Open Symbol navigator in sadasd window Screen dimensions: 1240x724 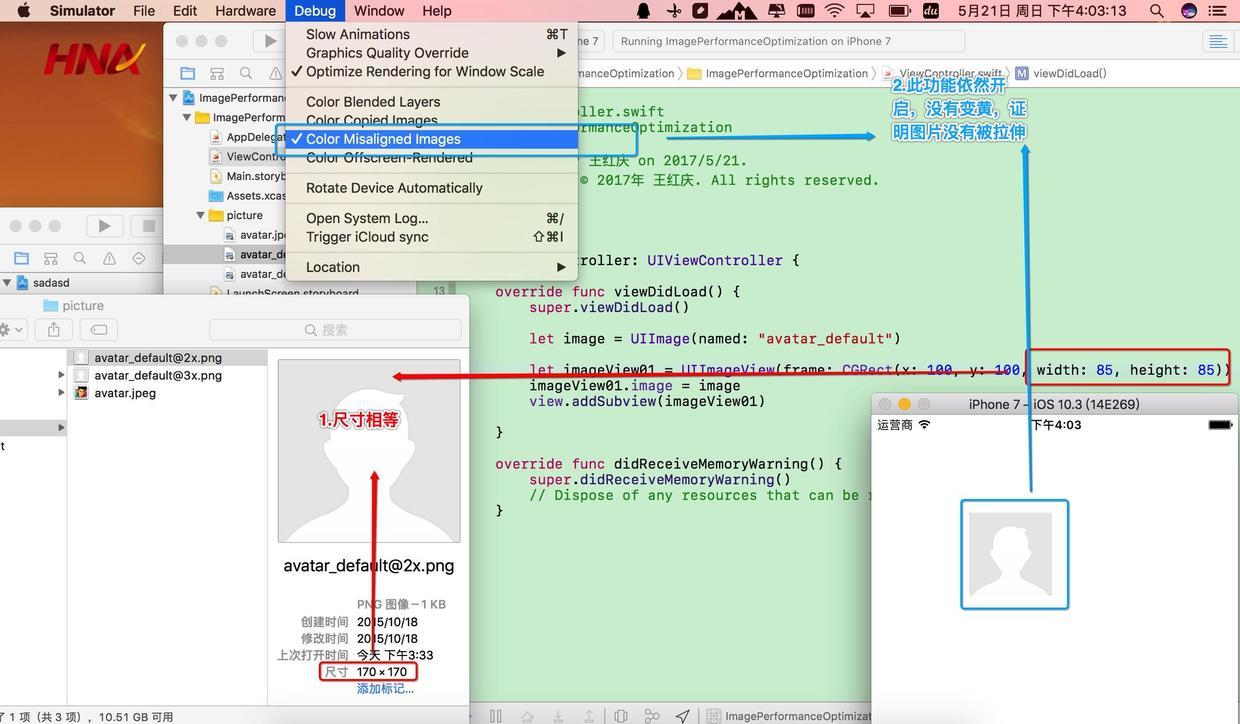[x=51, y=258]
